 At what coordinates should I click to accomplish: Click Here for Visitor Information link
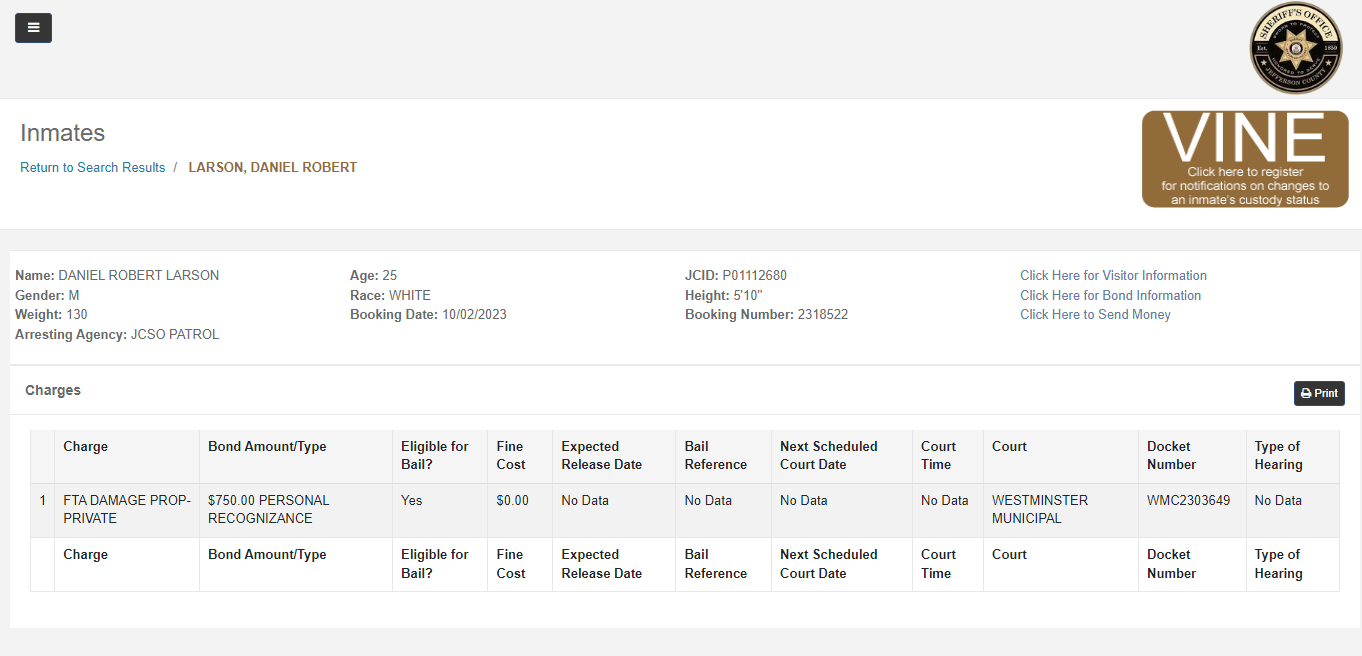1113,276
